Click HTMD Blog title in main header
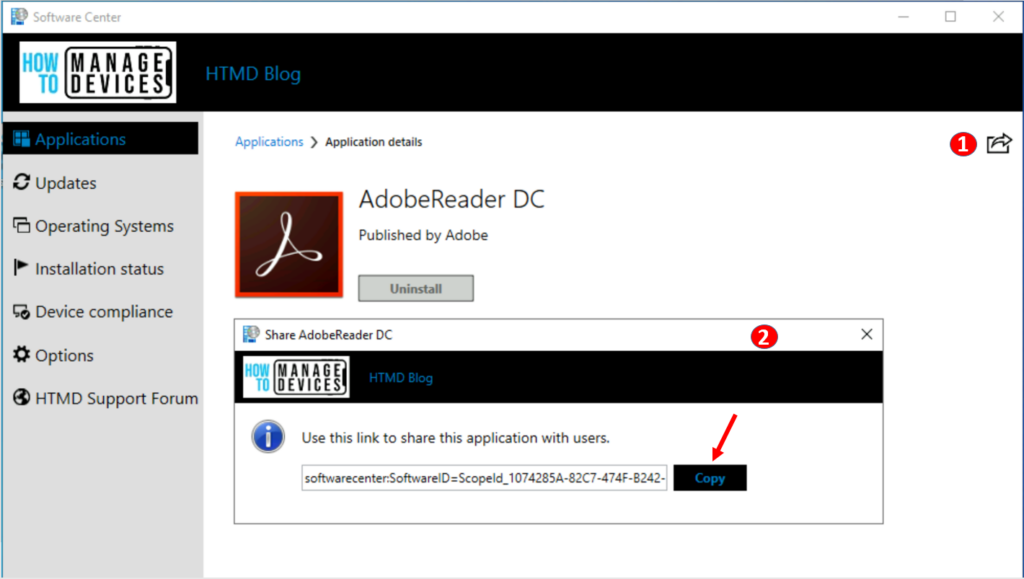The image size is (1024, 579). click(253, 74)
